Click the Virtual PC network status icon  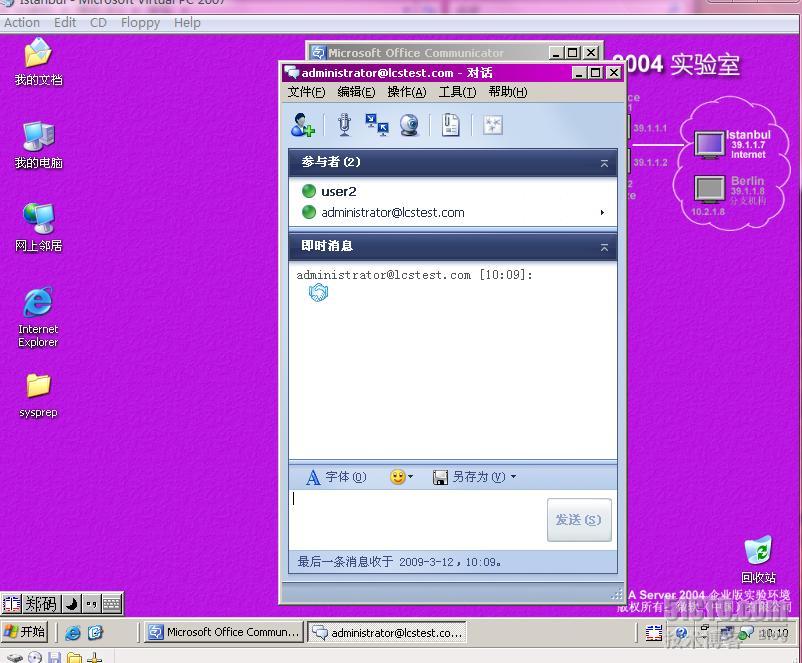tap(94, 657)
